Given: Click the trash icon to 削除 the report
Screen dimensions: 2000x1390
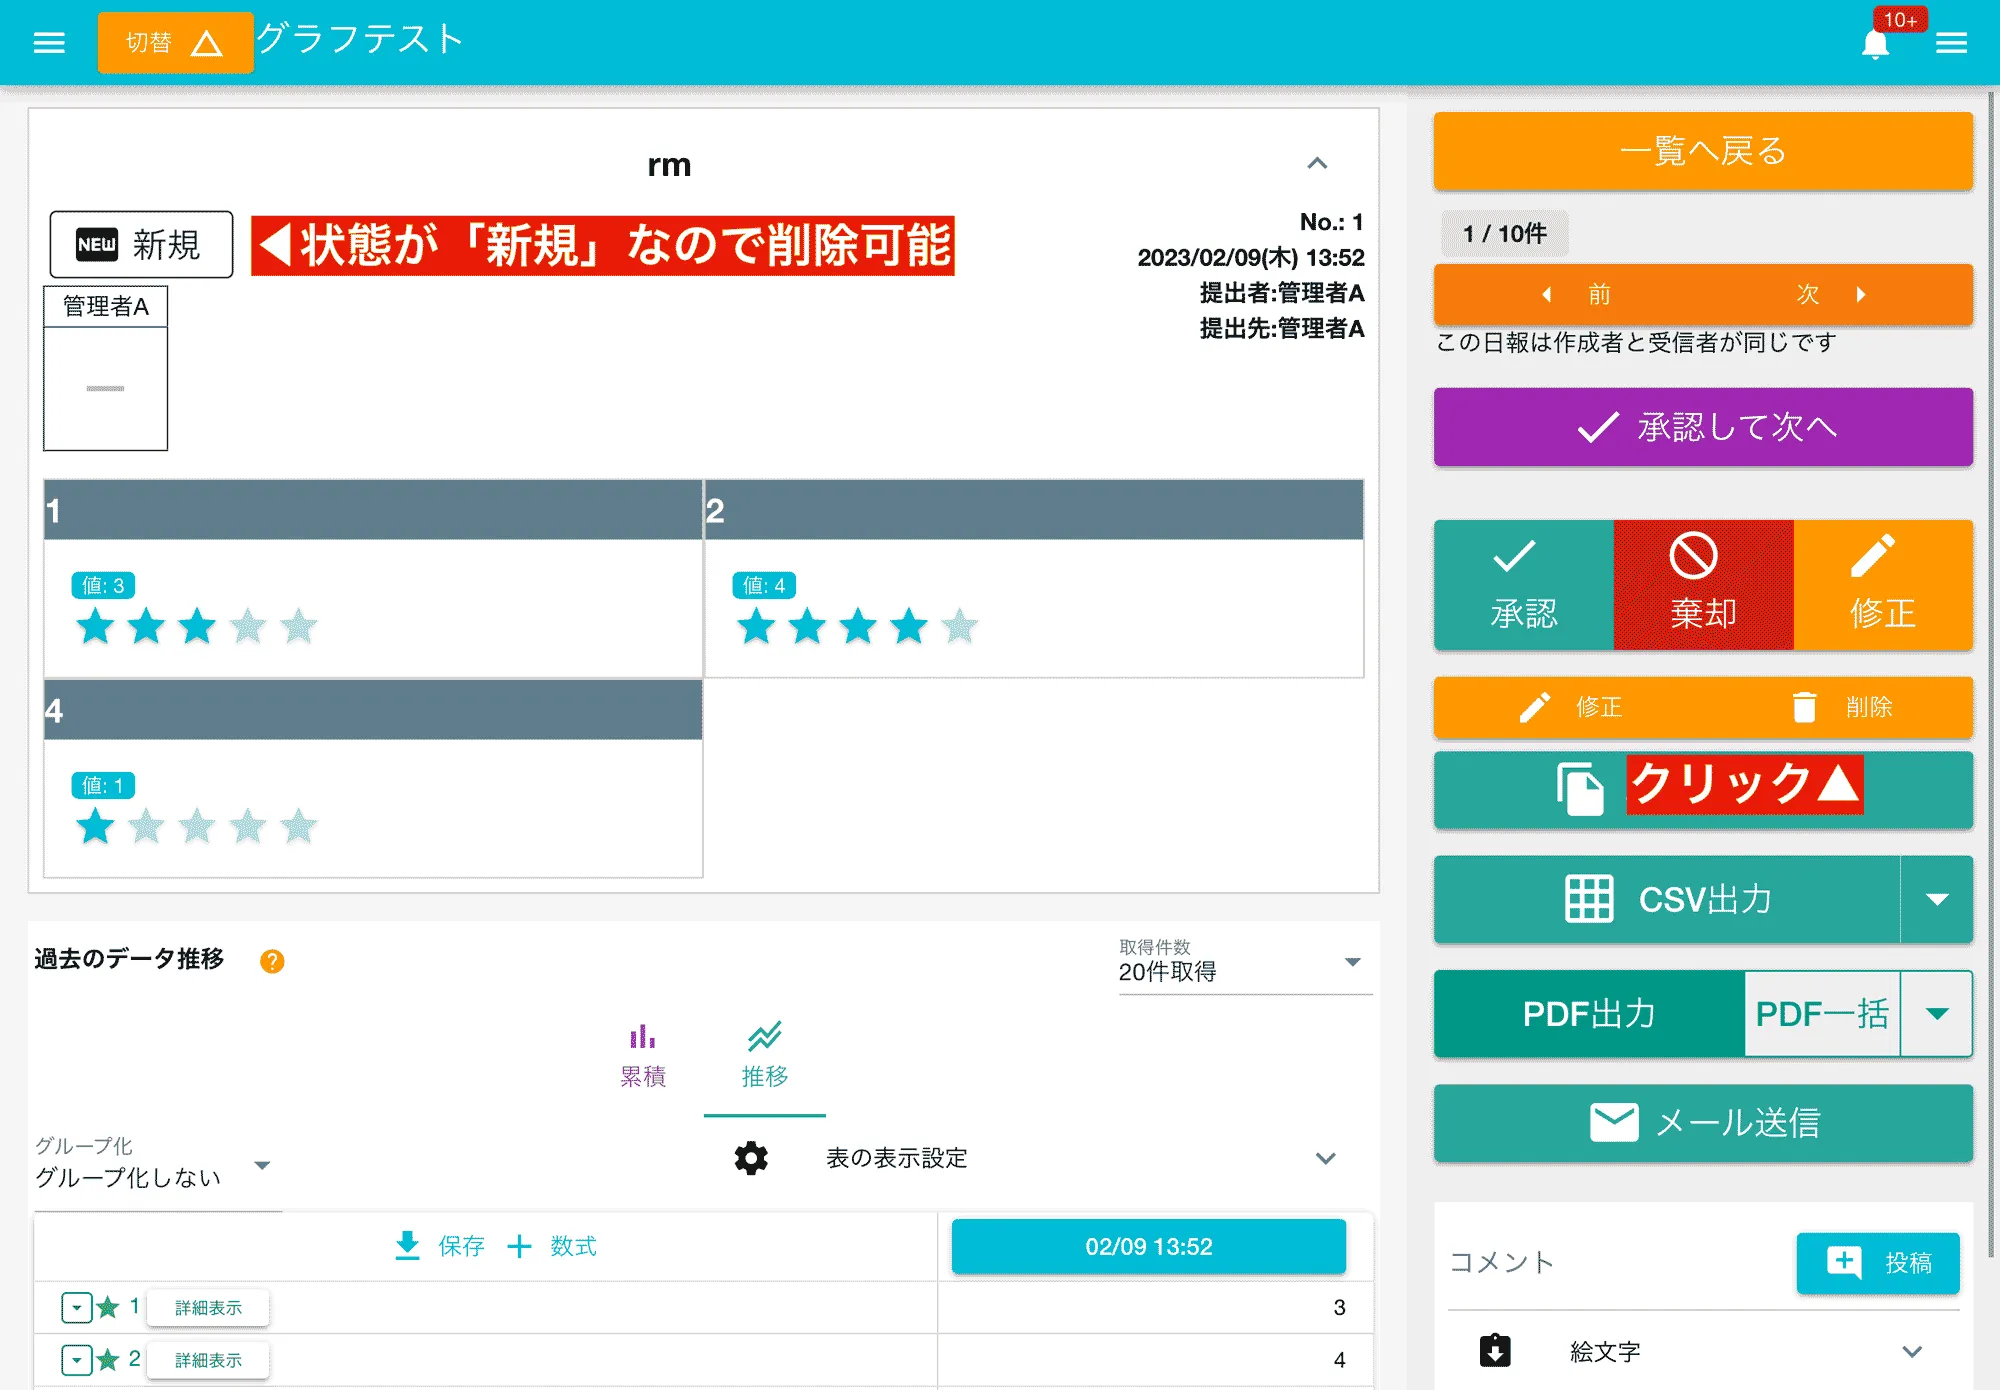Looking at the screenshot, I should point(1806,707).
